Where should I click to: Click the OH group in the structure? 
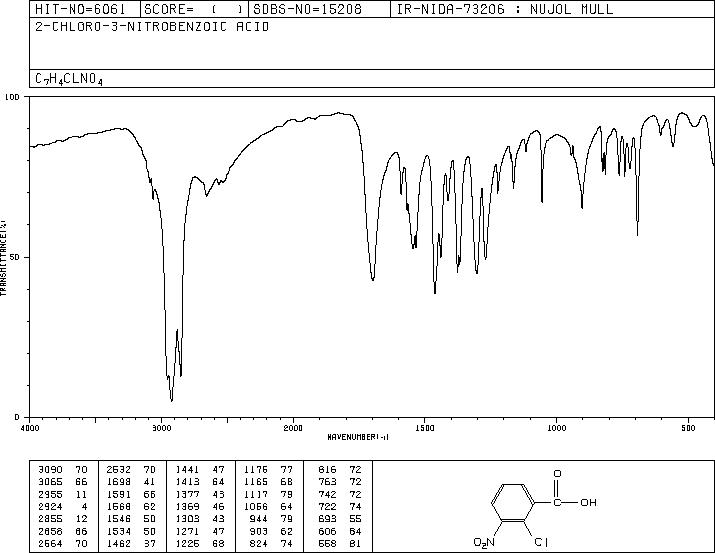point(588,502)
